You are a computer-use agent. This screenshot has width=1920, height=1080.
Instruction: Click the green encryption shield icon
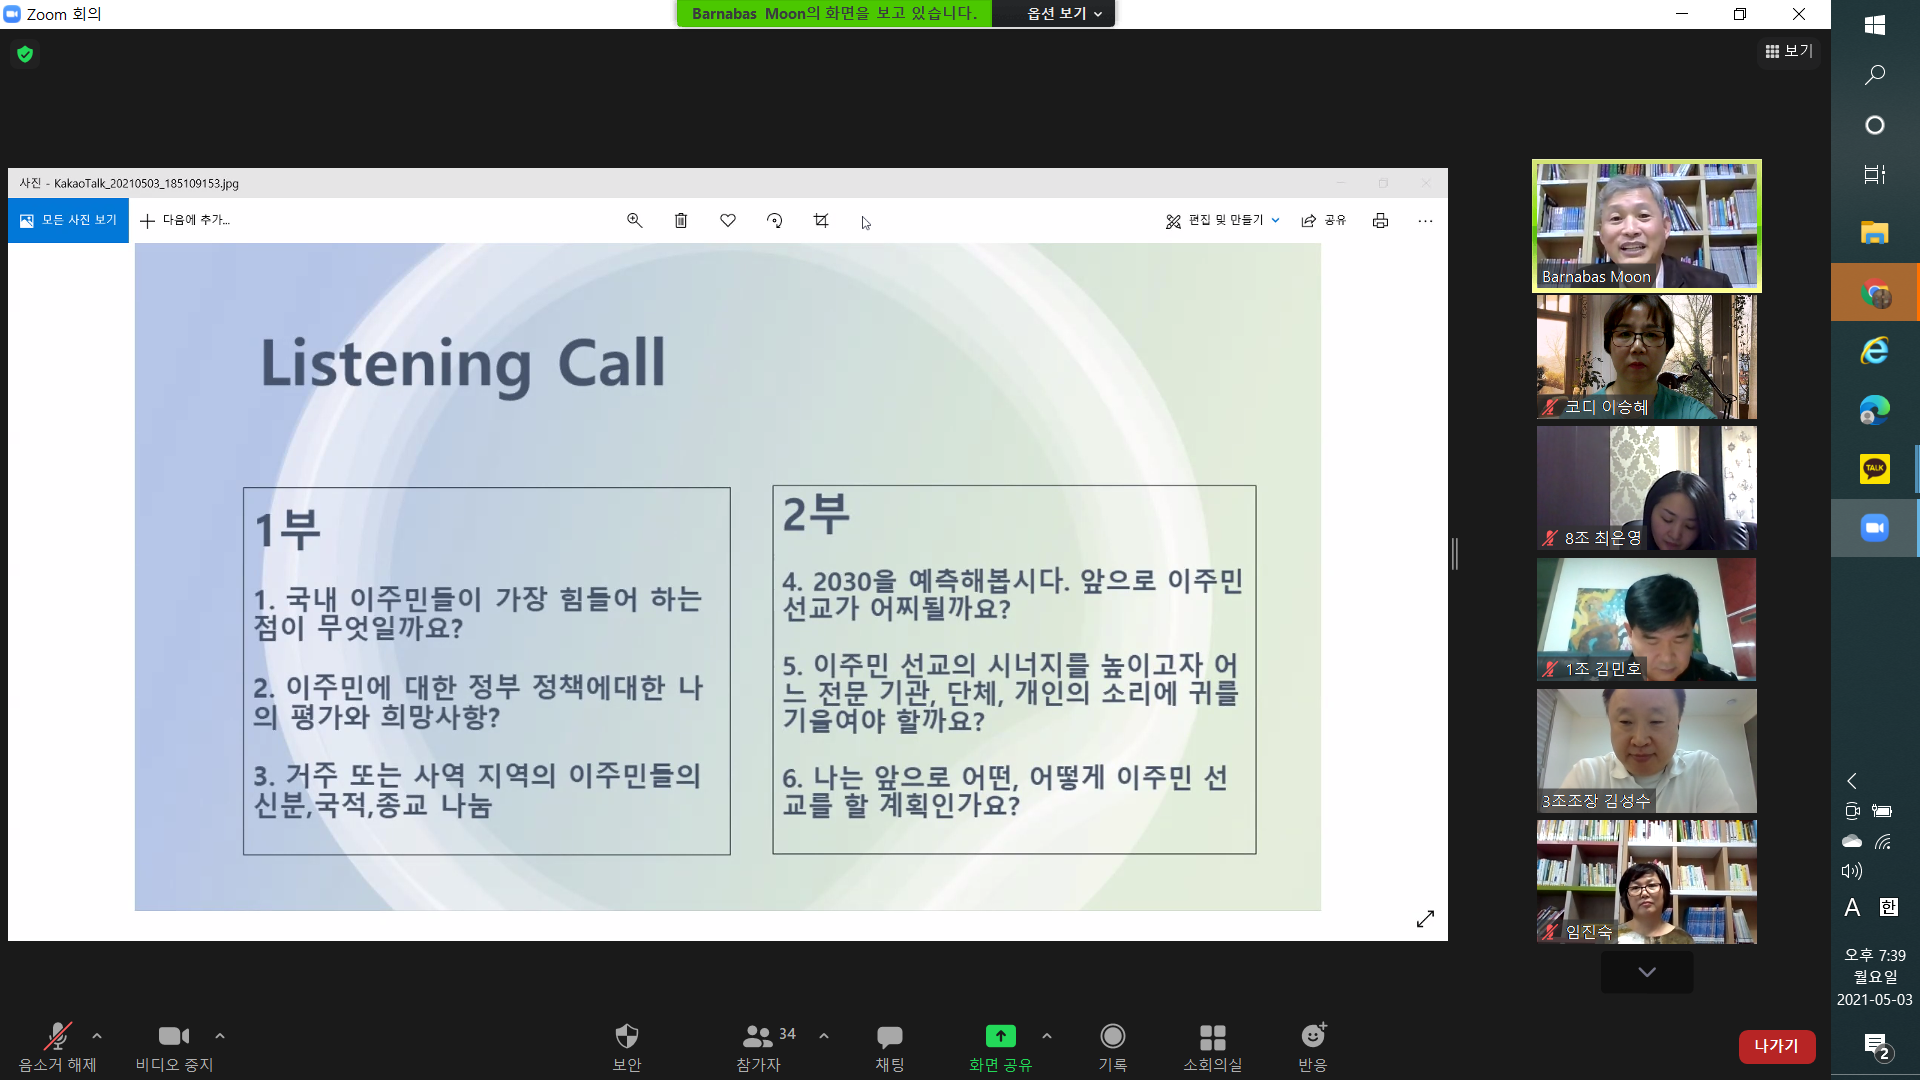[x=25, y=54]
